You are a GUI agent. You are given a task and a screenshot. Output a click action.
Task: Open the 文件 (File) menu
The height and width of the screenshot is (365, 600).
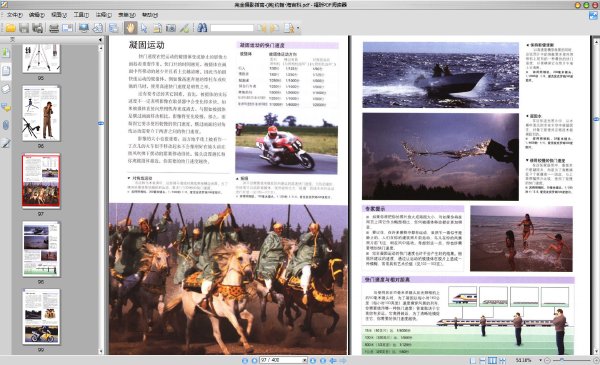tap(14, 15)
